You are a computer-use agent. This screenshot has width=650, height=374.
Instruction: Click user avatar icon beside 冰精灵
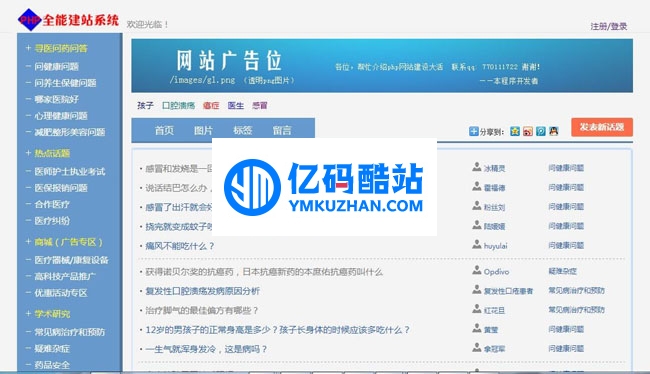click(477, 167)
